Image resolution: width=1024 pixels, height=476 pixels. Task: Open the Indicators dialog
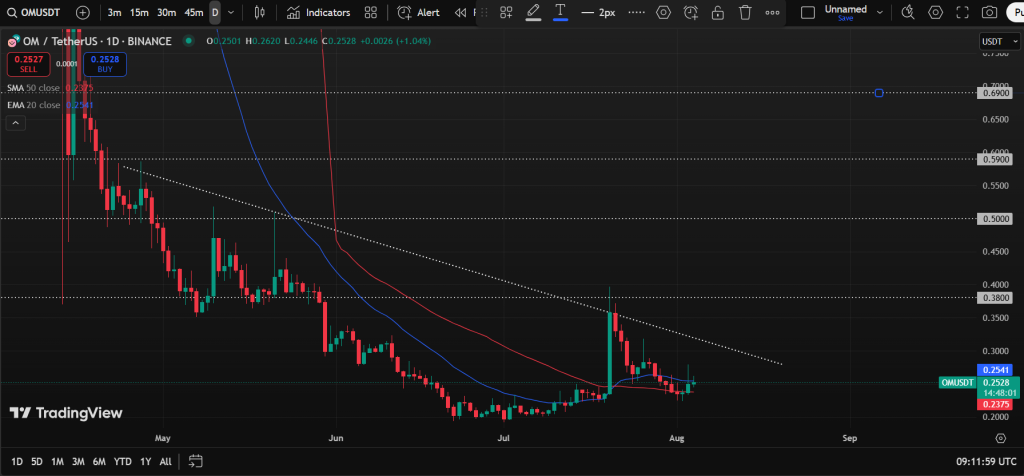point(319,12)
